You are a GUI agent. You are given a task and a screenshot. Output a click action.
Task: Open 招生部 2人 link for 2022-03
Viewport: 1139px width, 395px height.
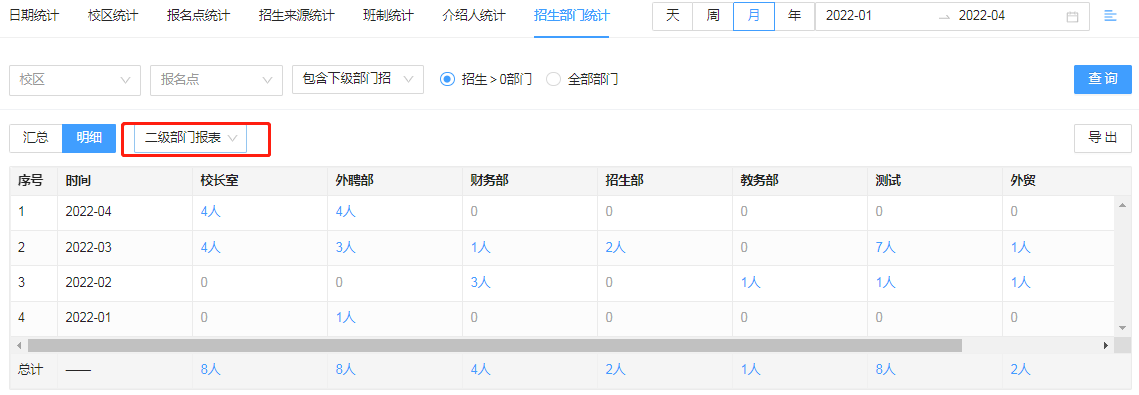pyautogui.click(x=615, y=248)
